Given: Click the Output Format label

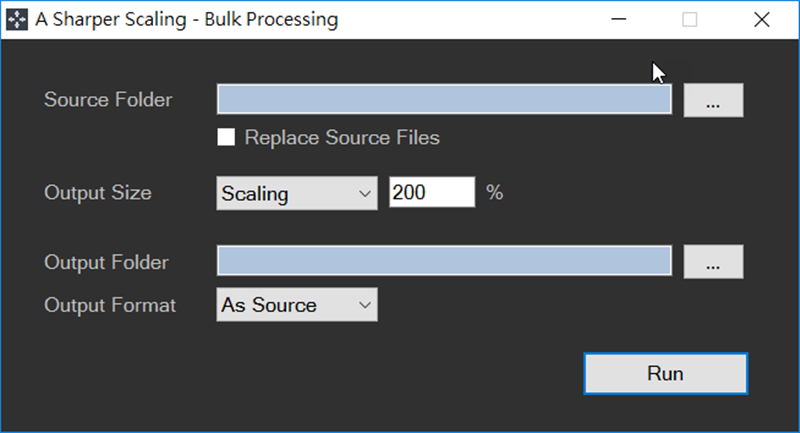Looking at the screenshot, I should point(110,305).
